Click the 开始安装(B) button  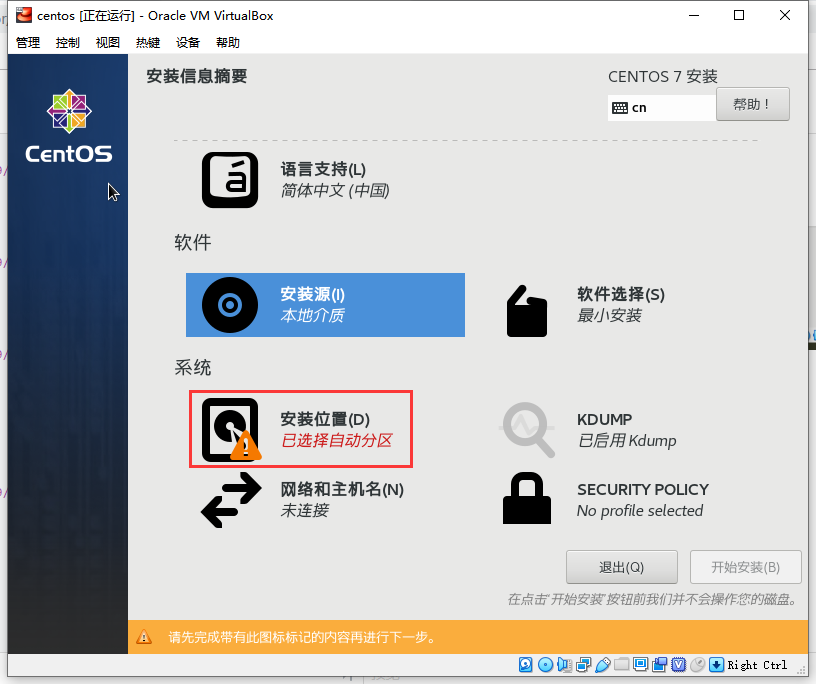(x=745, y=567)
